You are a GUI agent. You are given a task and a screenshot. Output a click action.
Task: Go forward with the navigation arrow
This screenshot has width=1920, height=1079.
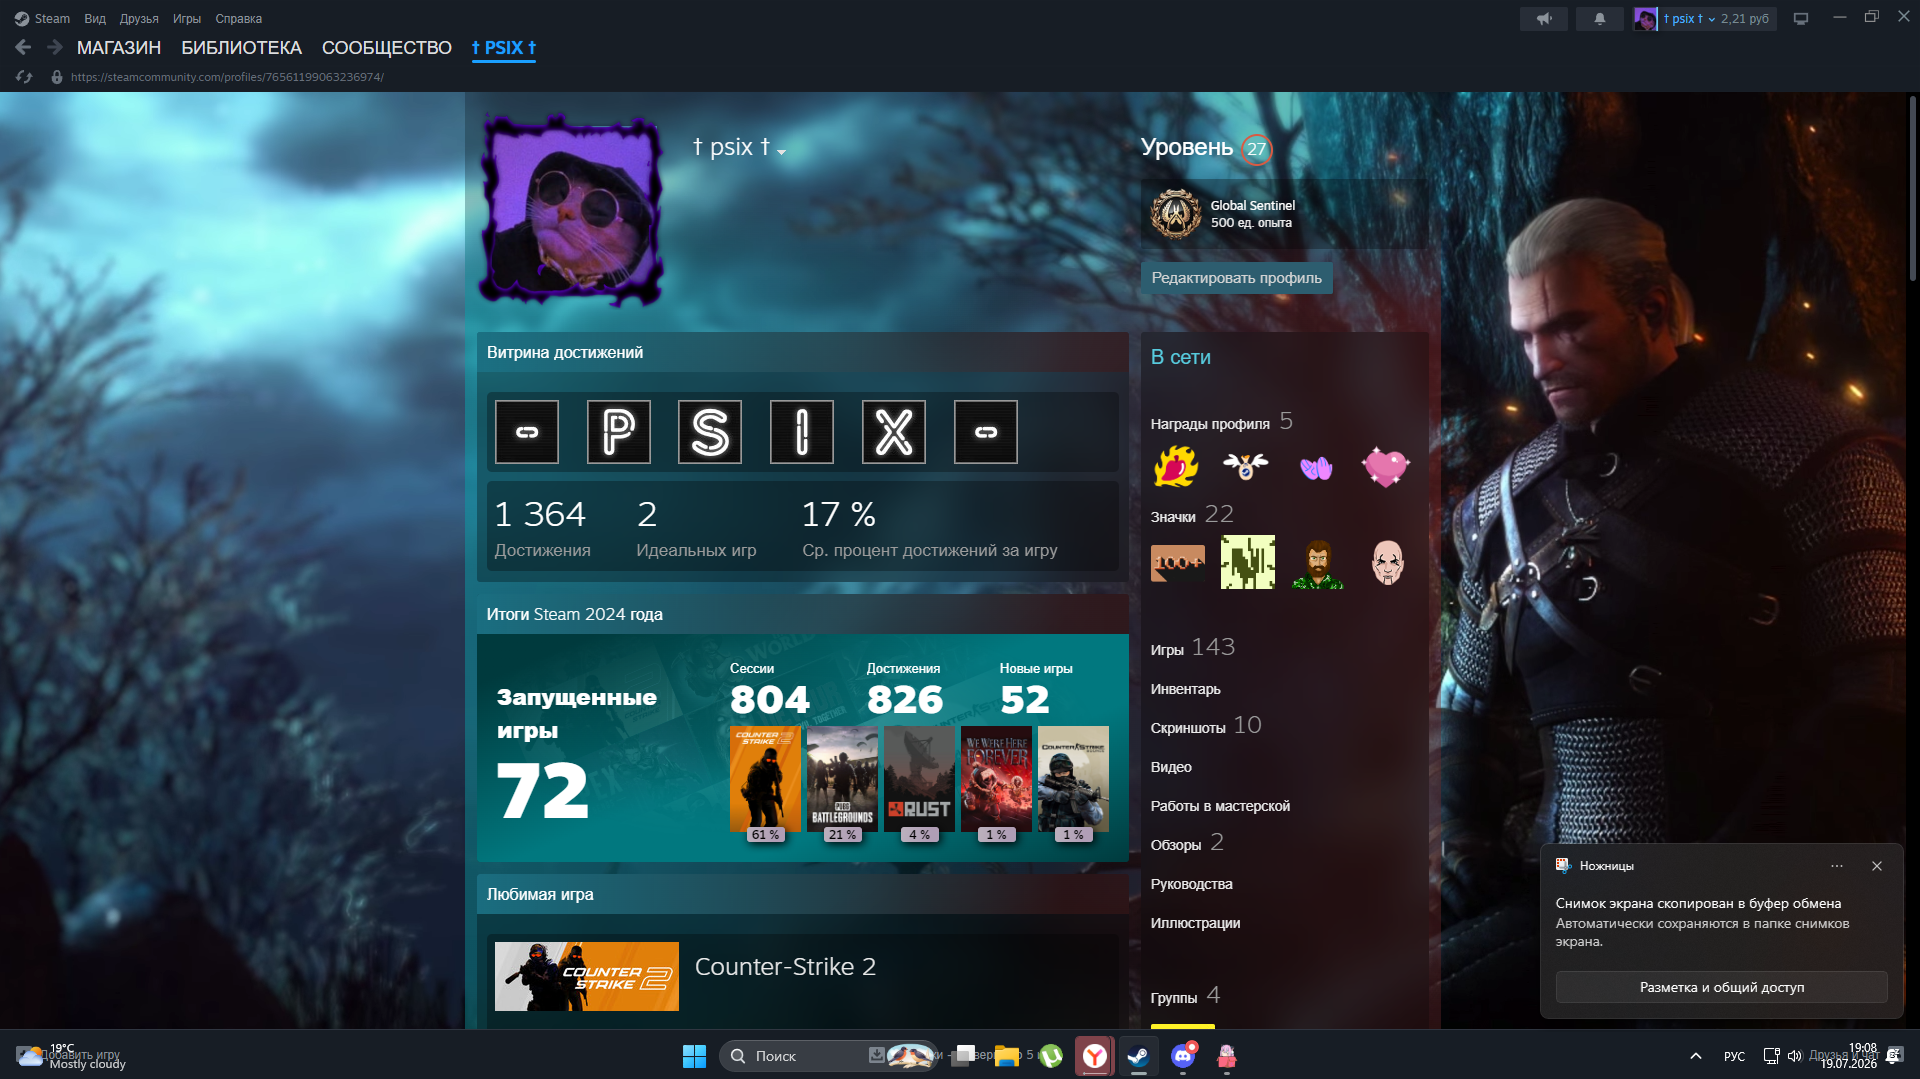click(x=54, y=47)
